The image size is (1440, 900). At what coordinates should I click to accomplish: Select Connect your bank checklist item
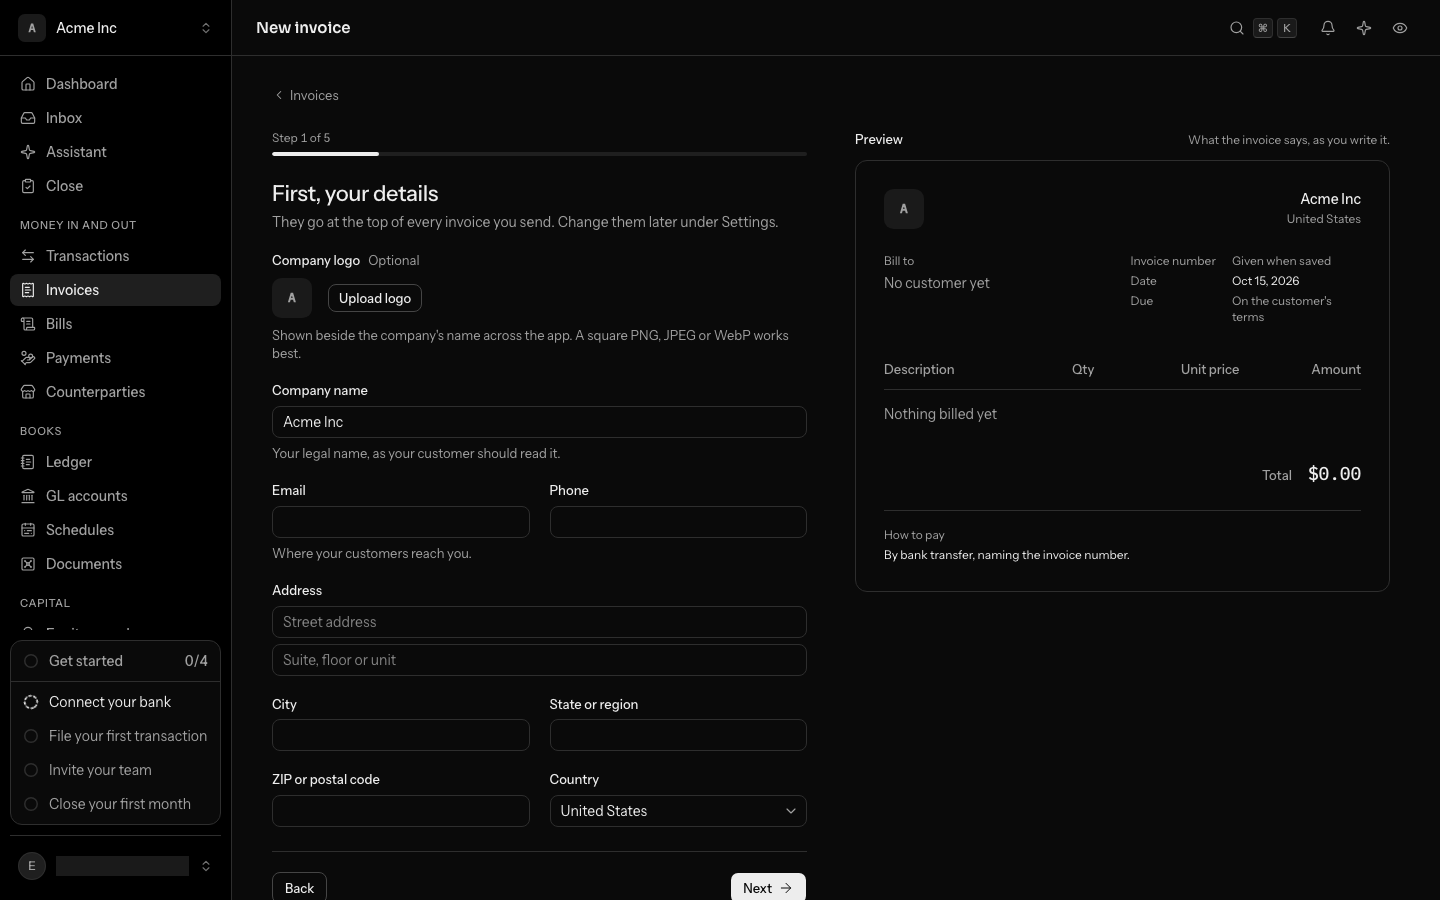(115, 702)
